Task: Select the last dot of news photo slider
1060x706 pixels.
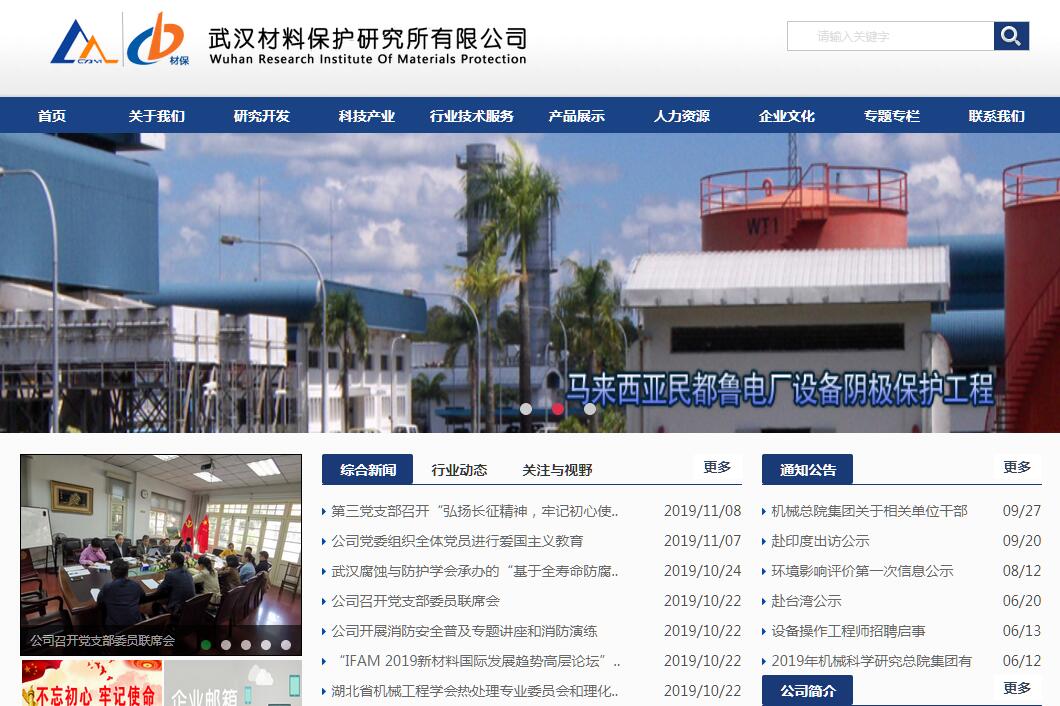Action: click(286, 645)
